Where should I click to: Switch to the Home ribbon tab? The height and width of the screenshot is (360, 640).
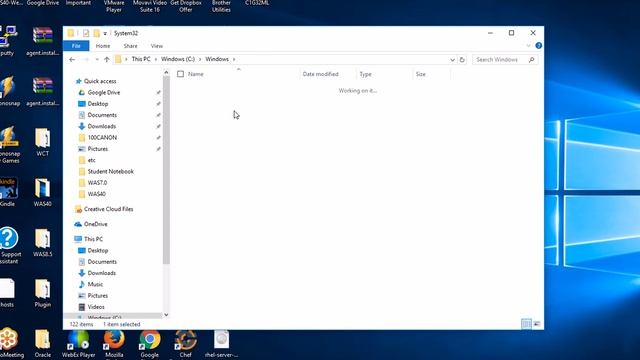point(103,46)
